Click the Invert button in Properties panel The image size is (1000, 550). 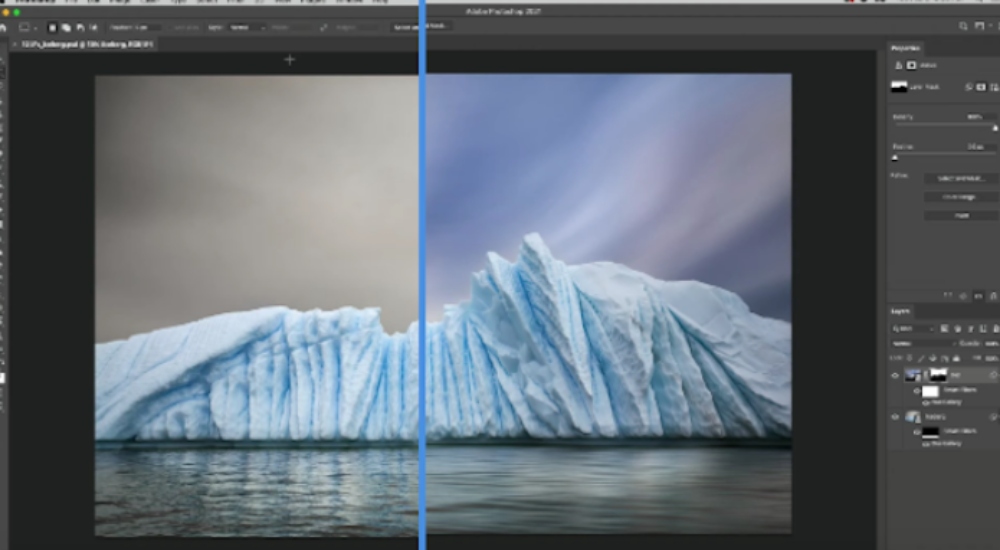(x=960, y=215)
